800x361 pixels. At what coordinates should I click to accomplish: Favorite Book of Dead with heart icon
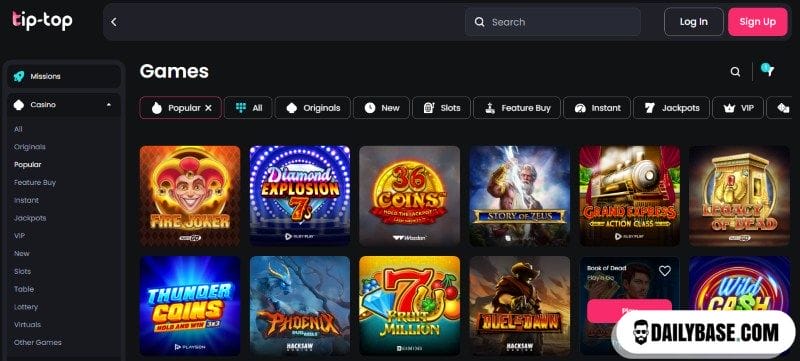click(664, 271)
